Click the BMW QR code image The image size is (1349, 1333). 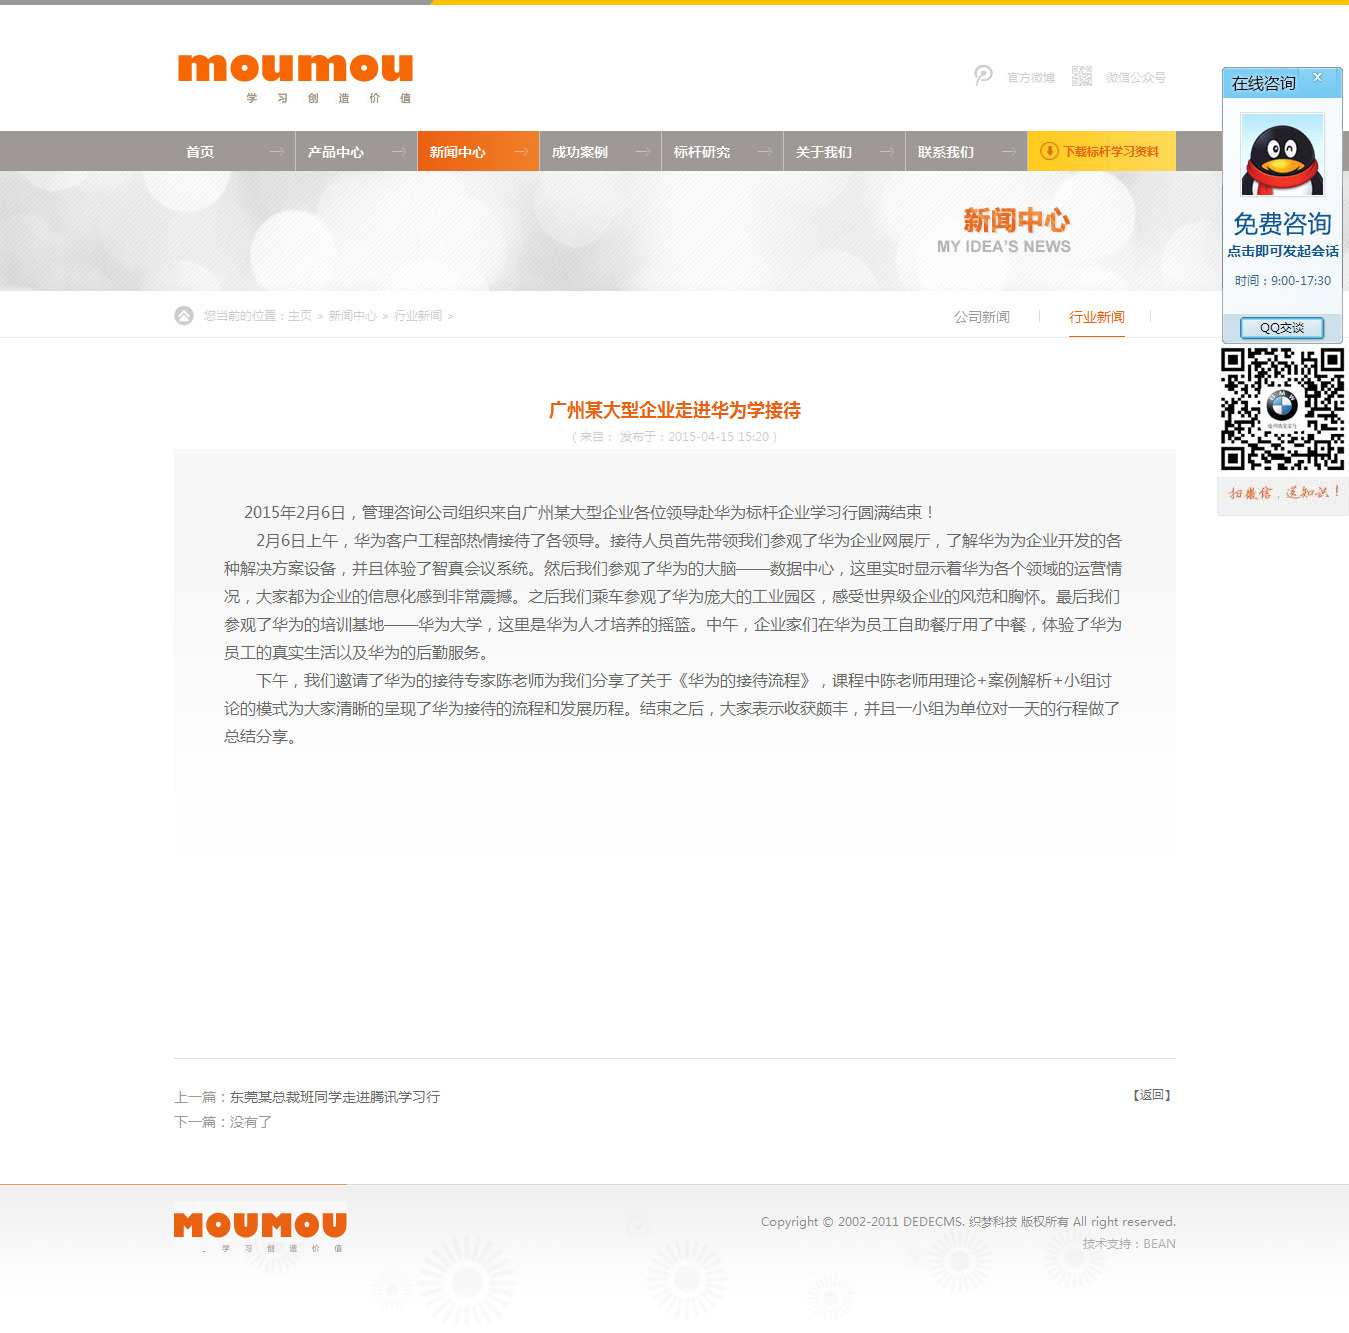click(1282, 409)
